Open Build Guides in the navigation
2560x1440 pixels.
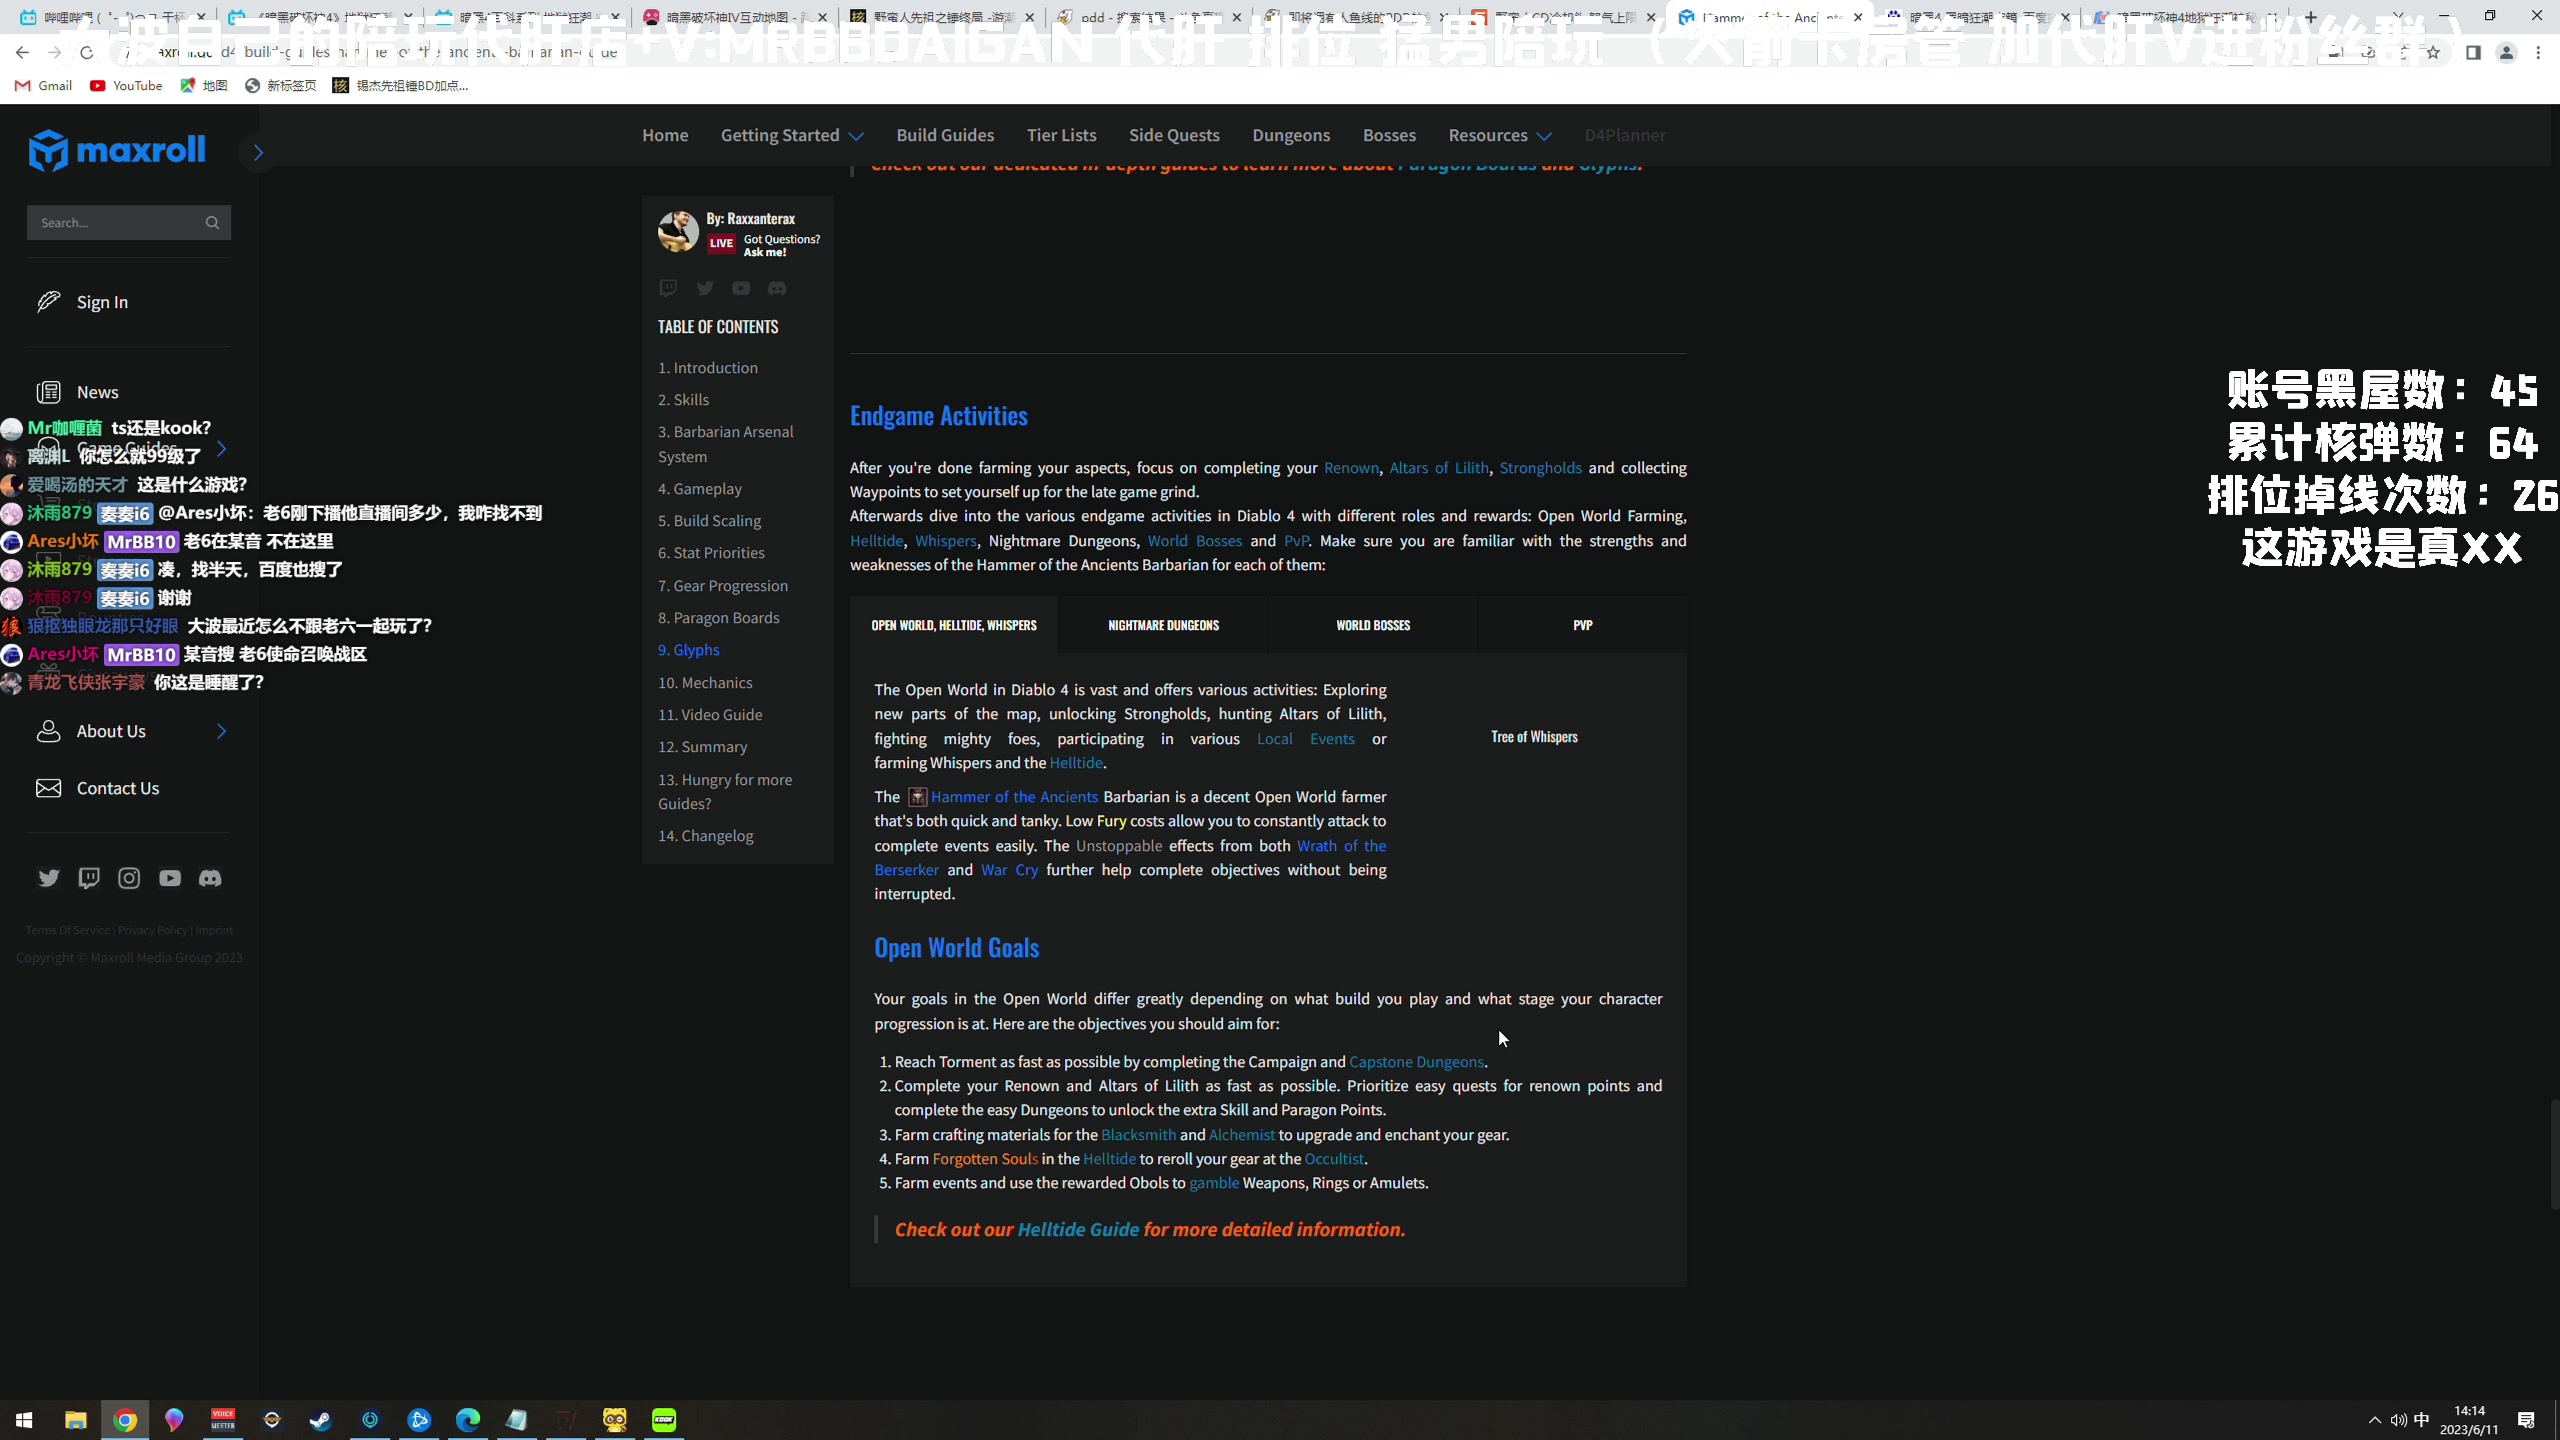pyautogui.click(x=945, y=135)
